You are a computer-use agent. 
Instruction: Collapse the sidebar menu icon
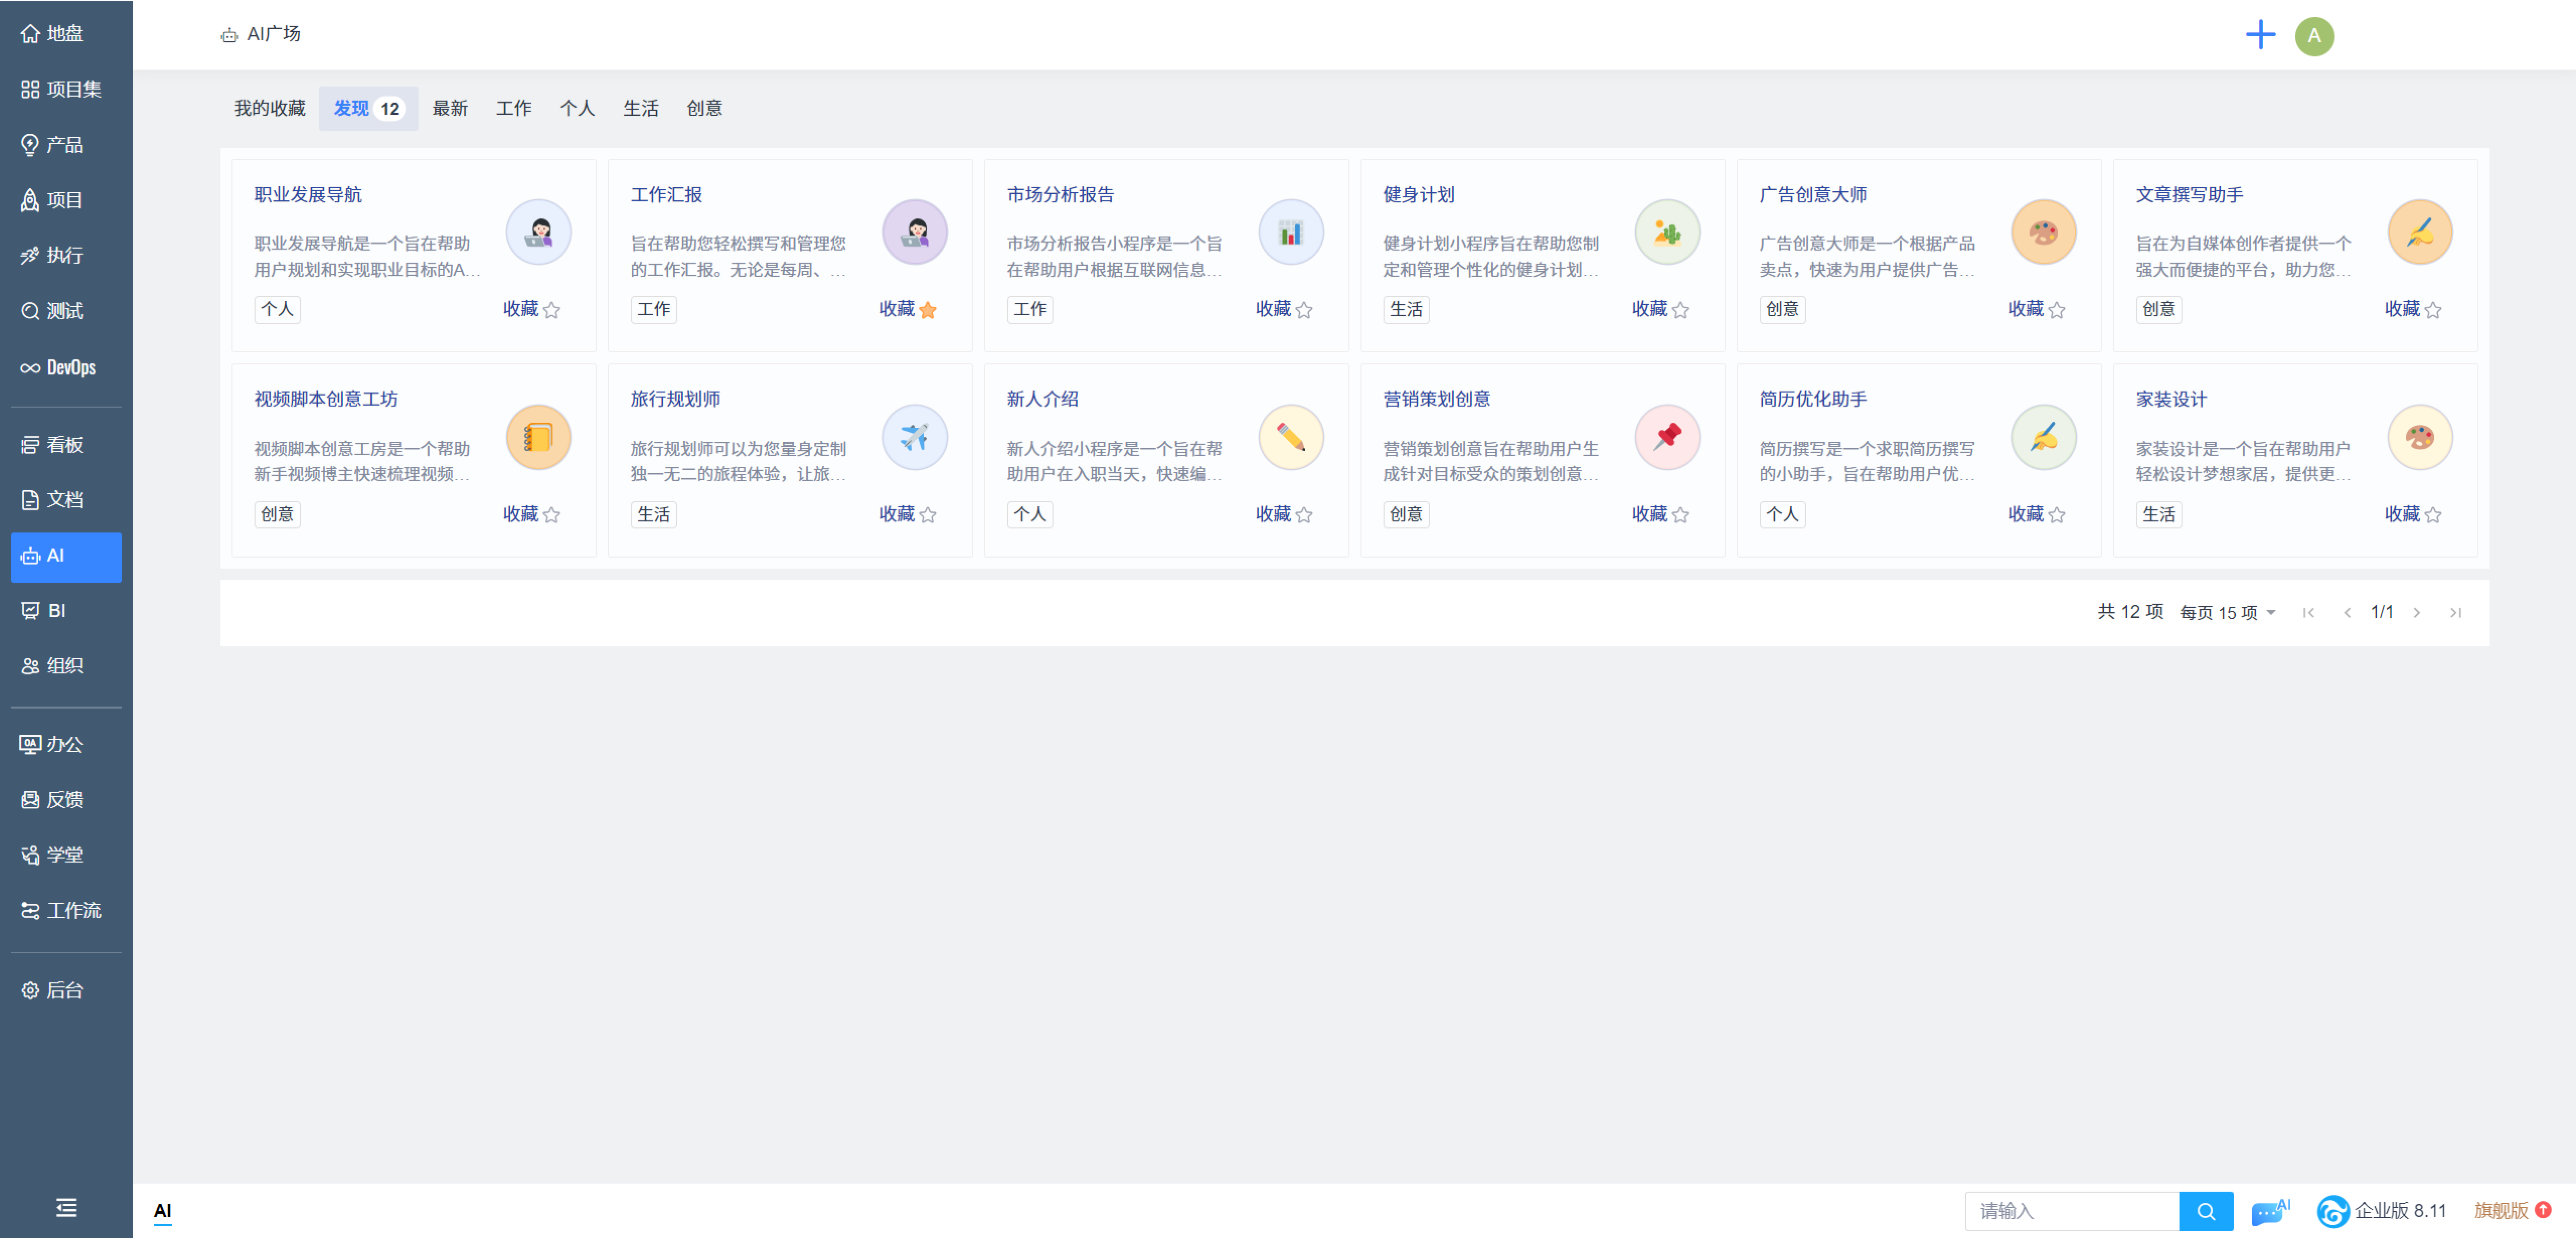(x=66, y=1207)
